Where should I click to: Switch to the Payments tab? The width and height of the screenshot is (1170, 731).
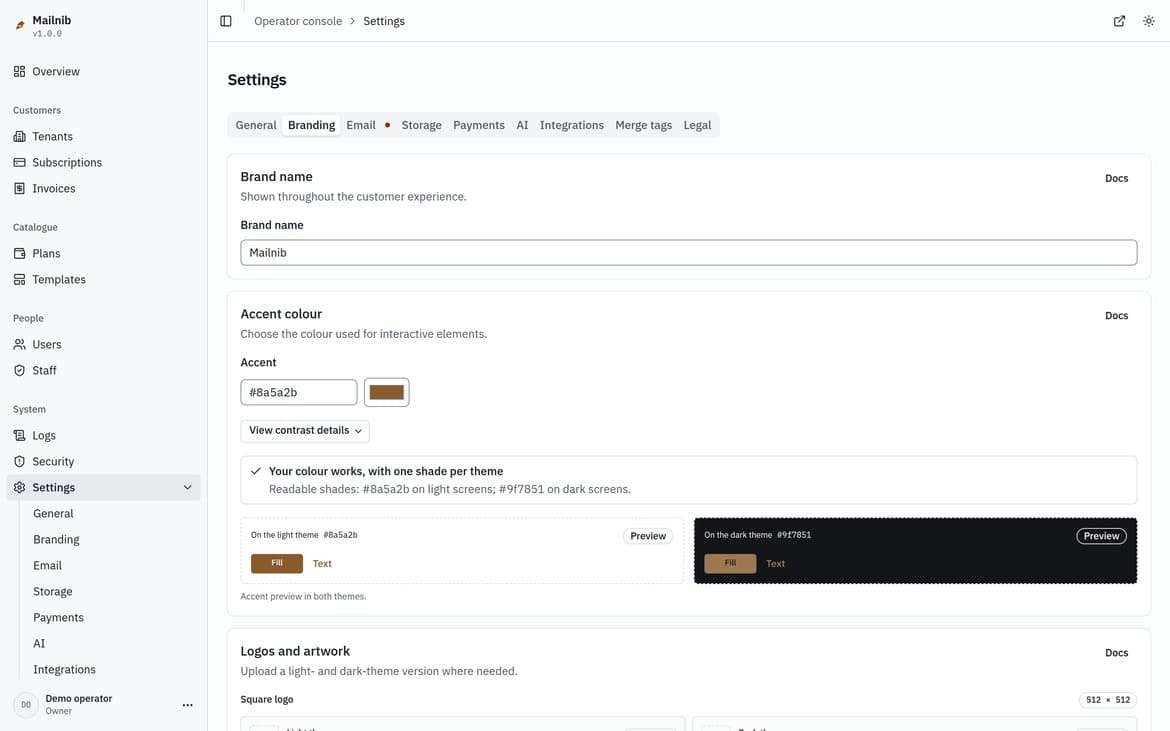(x=479, y=125)
